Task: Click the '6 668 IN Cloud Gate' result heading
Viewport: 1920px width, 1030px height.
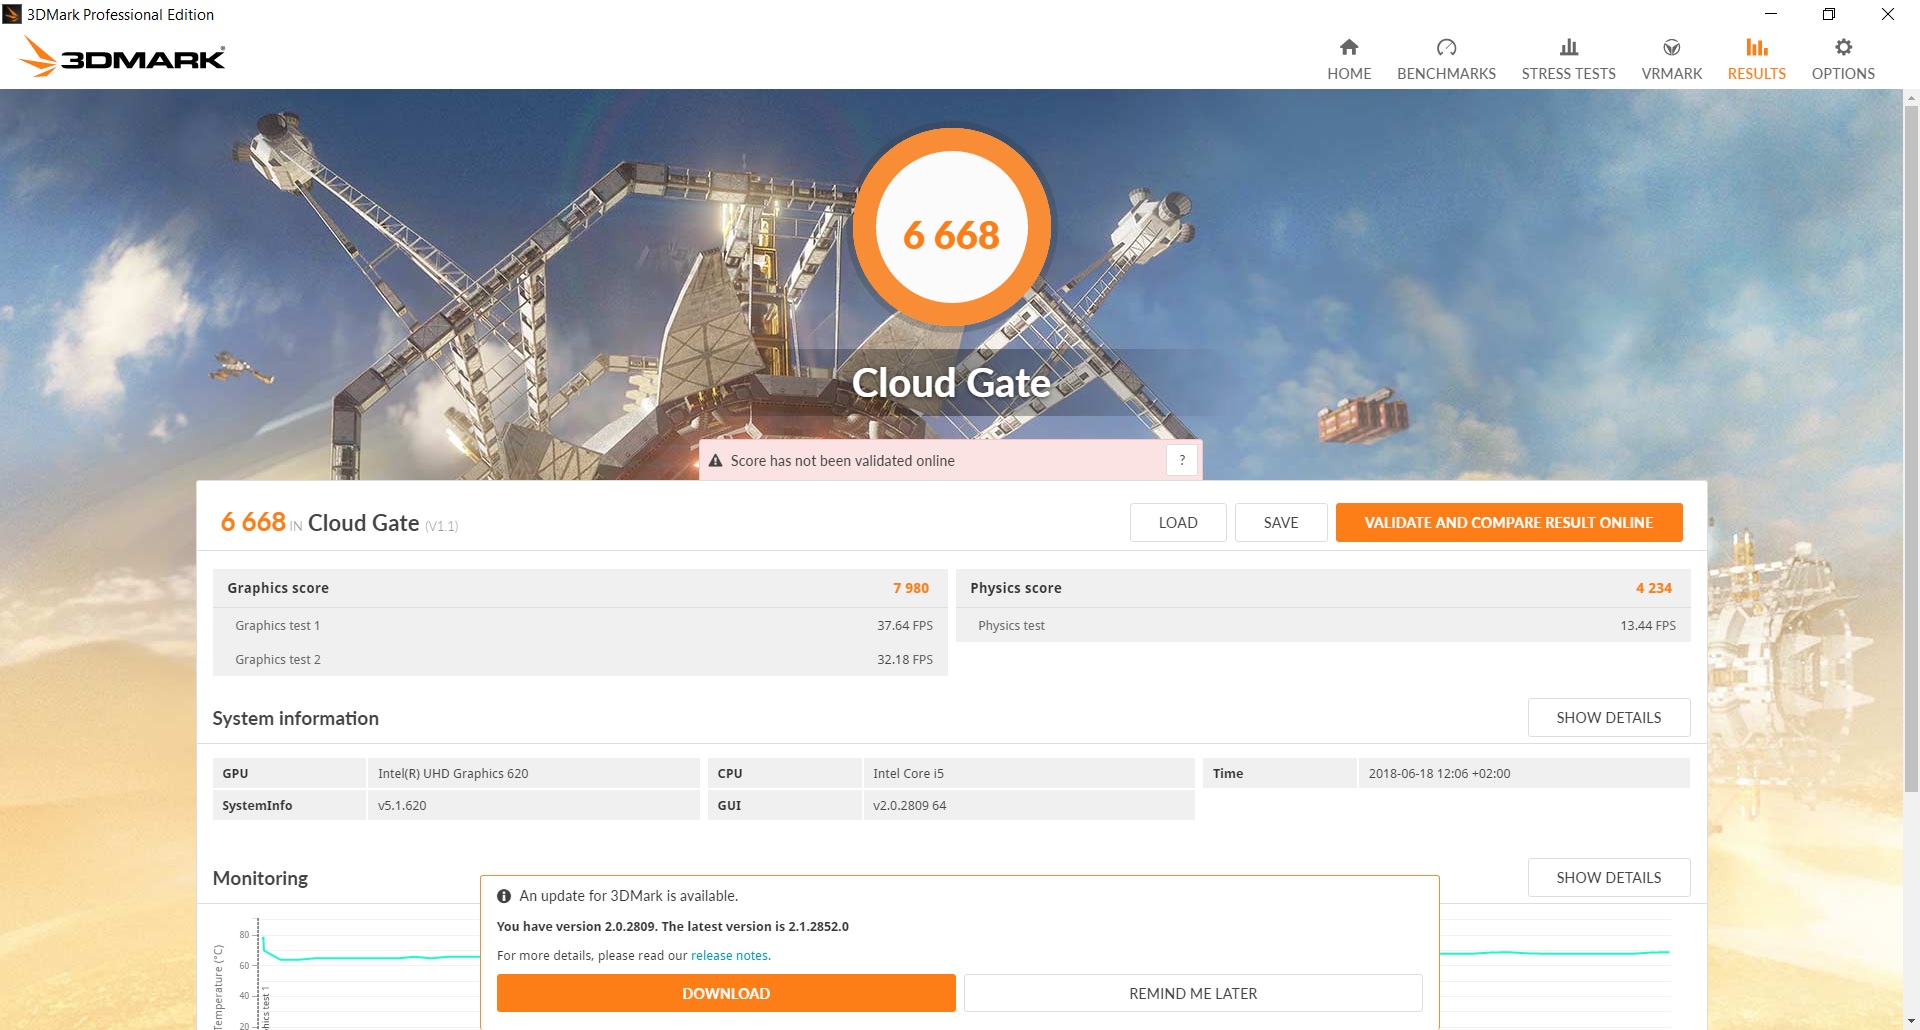Action: coord(339,522)
